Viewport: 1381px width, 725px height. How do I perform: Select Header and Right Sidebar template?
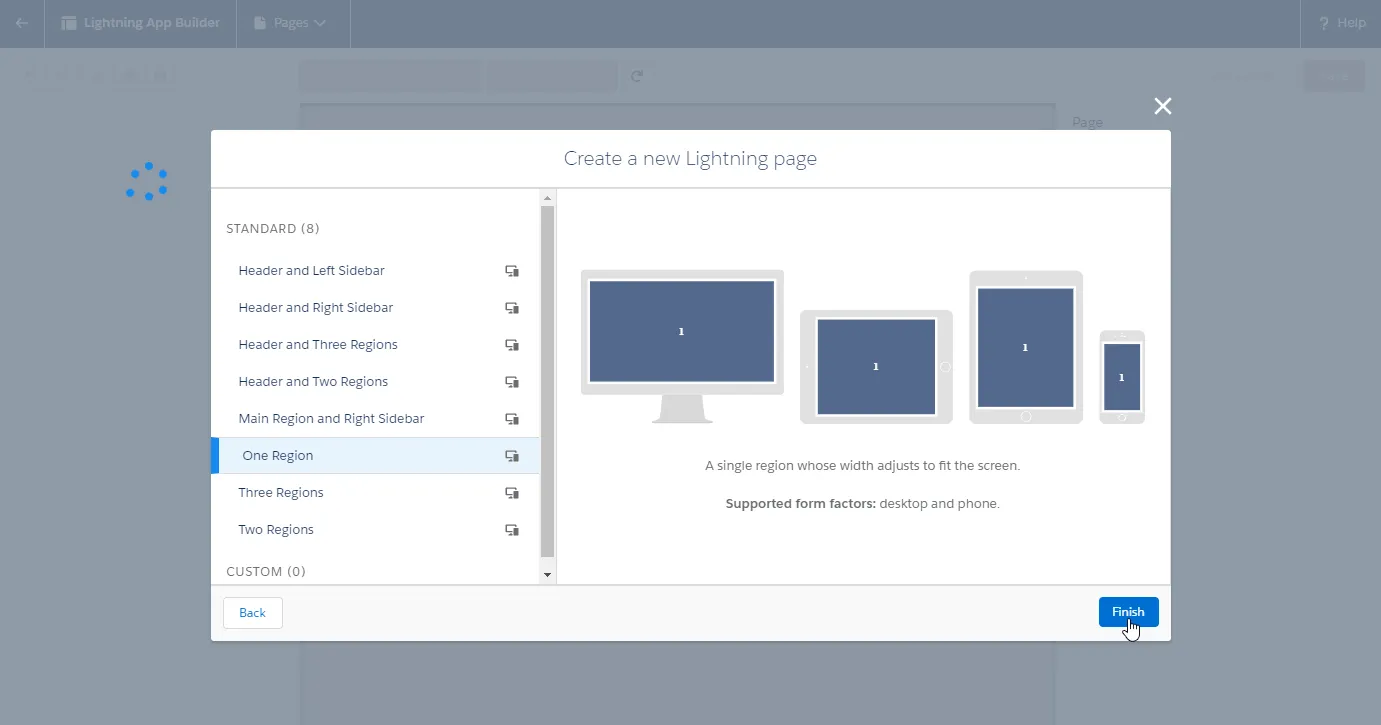[x=315, y=308]
